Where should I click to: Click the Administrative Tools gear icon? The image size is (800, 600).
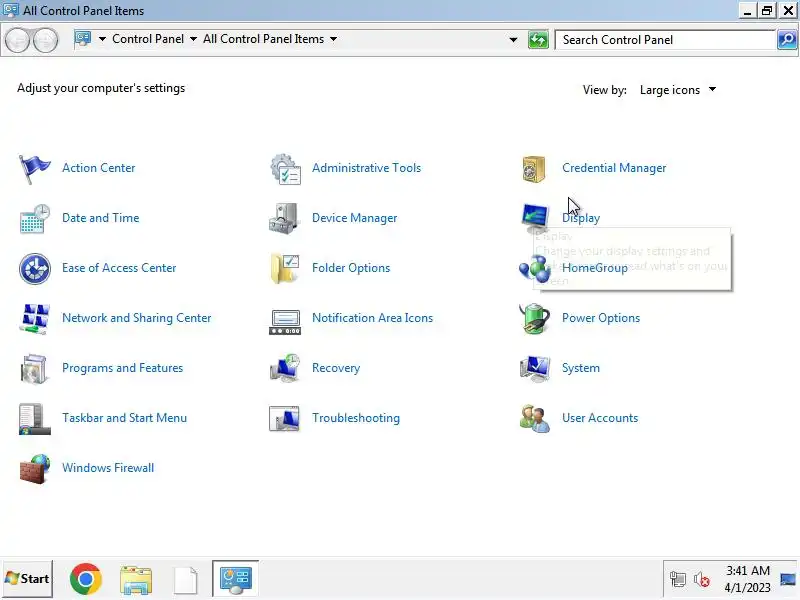coord(285,168)
